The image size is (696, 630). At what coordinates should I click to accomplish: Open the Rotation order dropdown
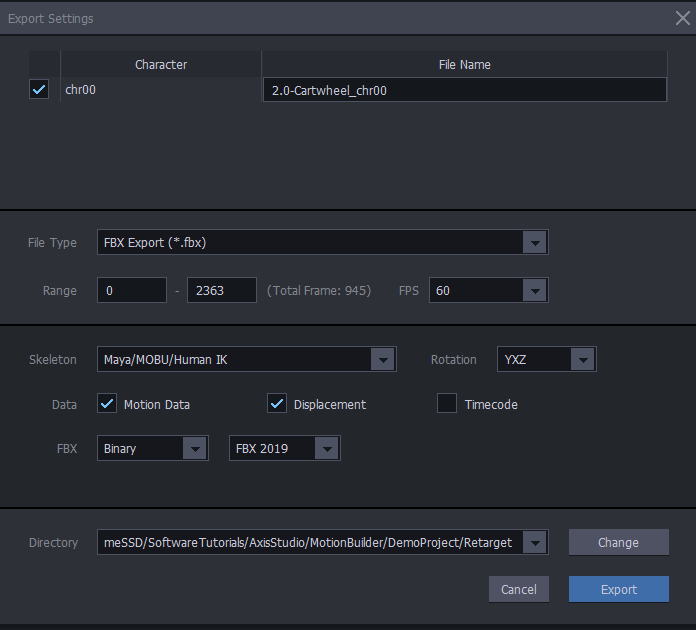[x=583, y=359]
